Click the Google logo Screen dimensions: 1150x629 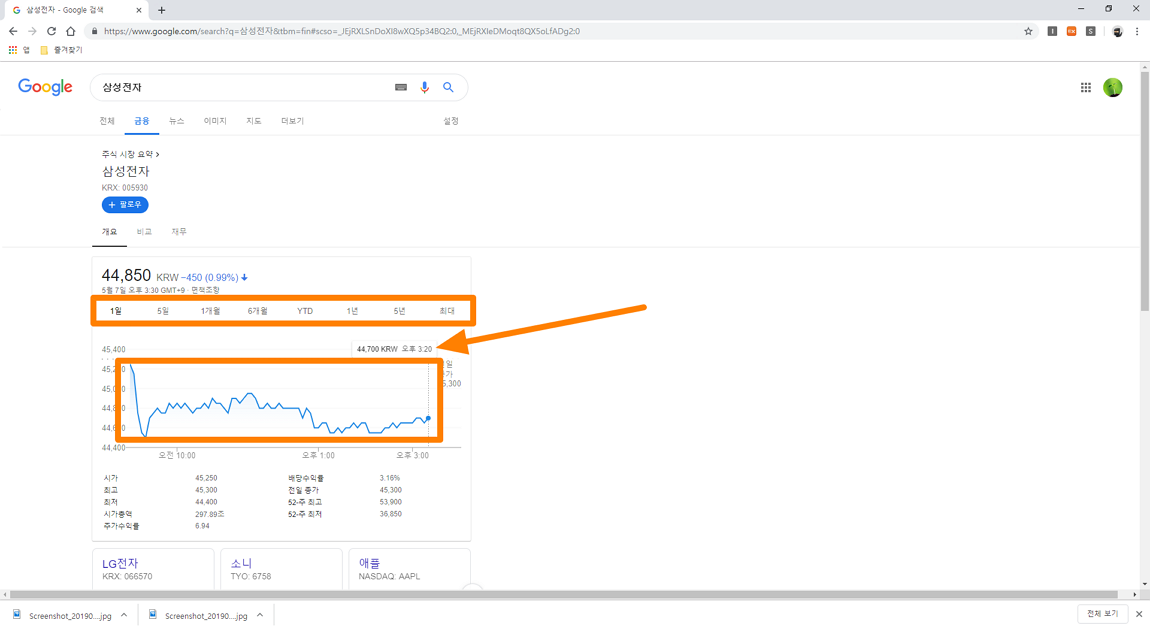[x=45, y=87]
